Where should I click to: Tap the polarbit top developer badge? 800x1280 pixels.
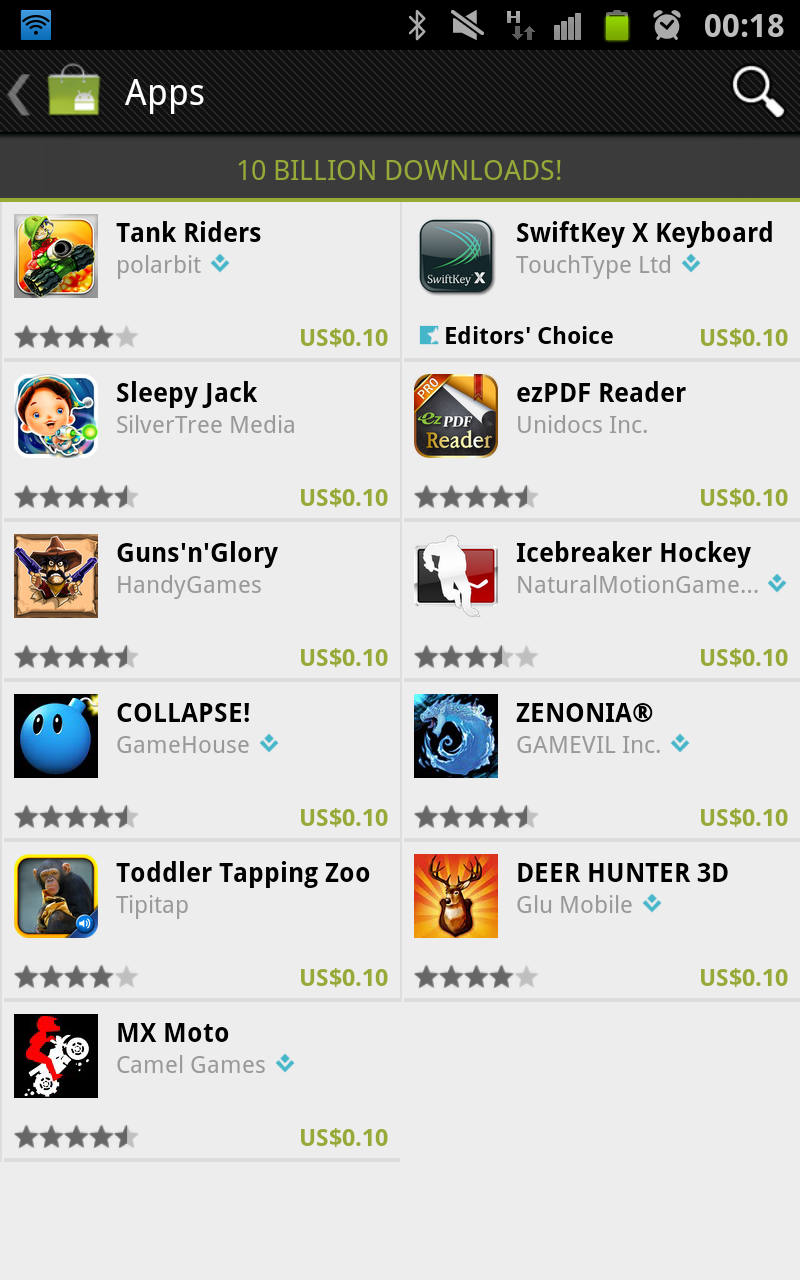pos(220,264)
